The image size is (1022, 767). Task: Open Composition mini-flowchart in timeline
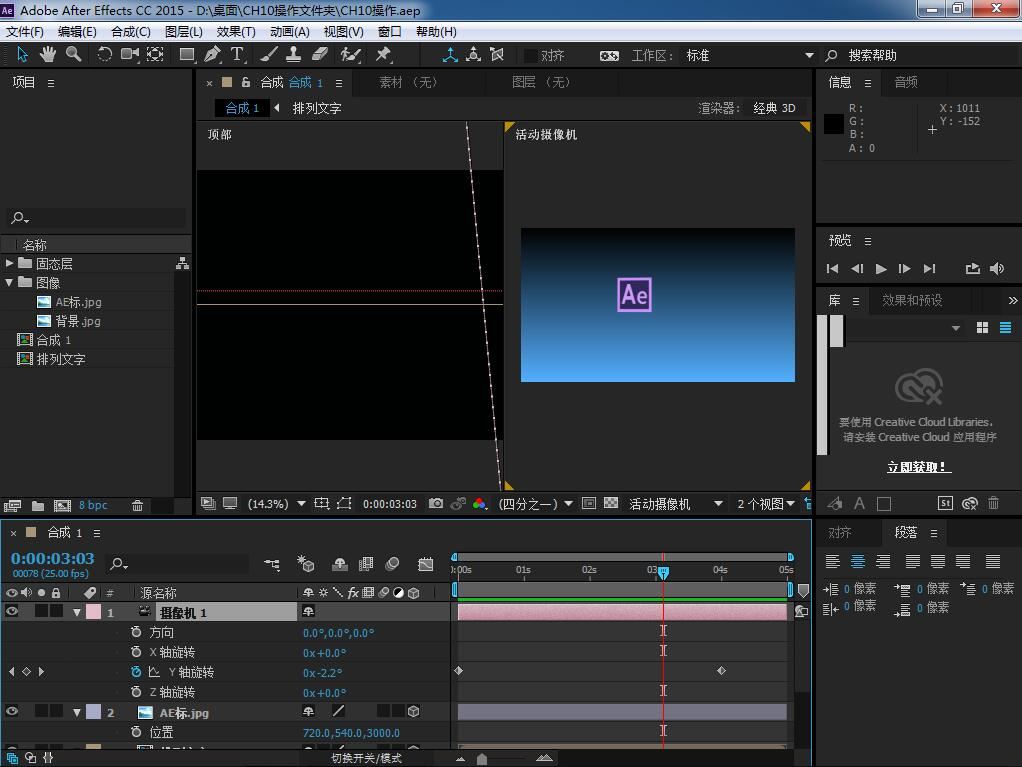[x=272, y=564]
